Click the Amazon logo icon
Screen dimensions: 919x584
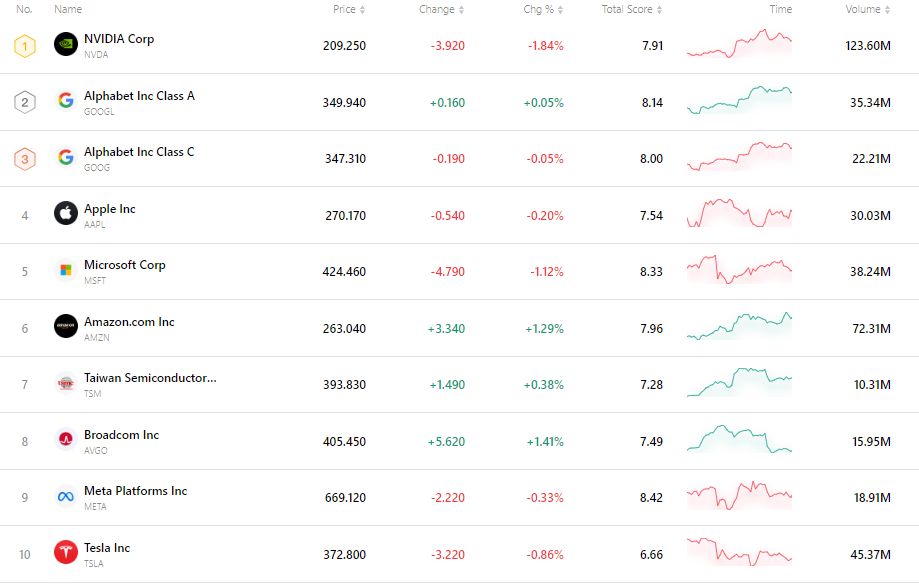[x=65, y=325]
